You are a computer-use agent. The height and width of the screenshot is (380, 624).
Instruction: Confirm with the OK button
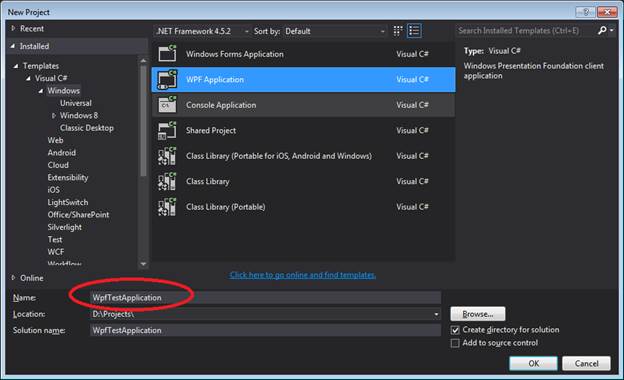coord(533,363)
